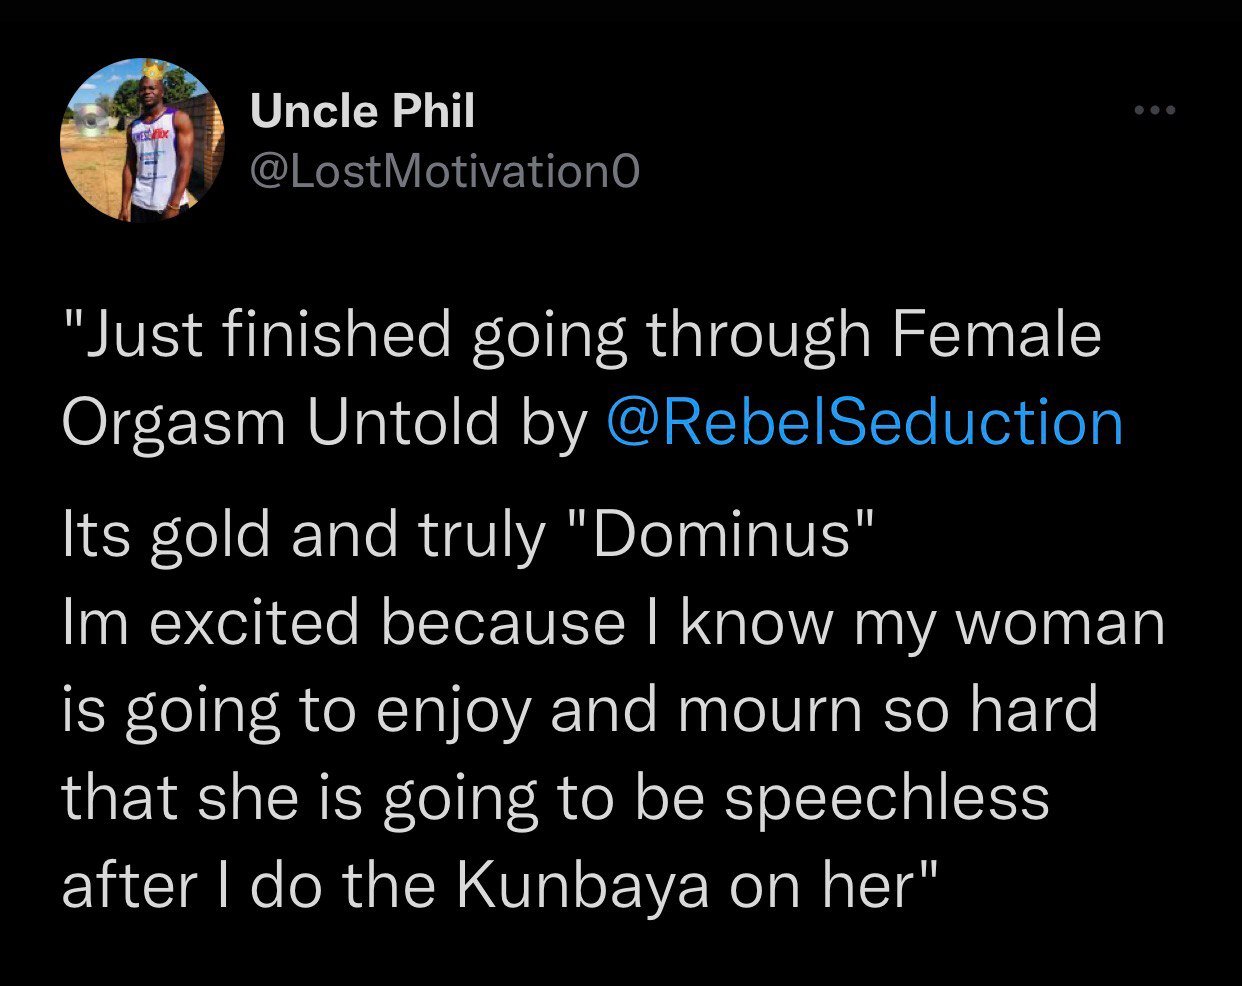
Task: Click the word "Female" in the tweet
Action: coord(996,335)
